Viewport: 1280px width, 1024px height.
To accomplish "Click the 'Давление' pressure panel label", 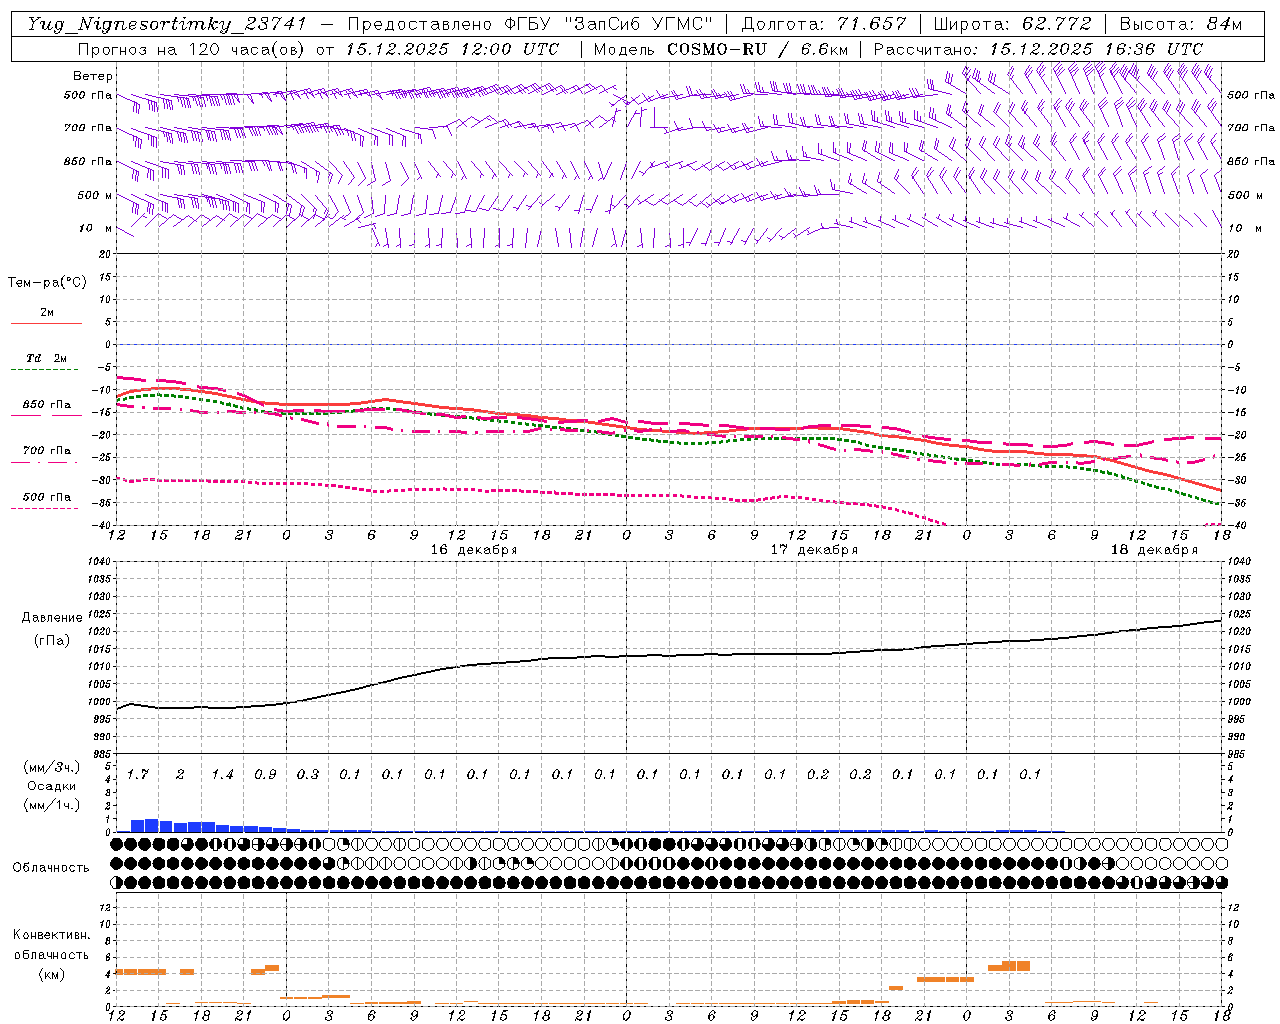I will (x=52, y=618).
